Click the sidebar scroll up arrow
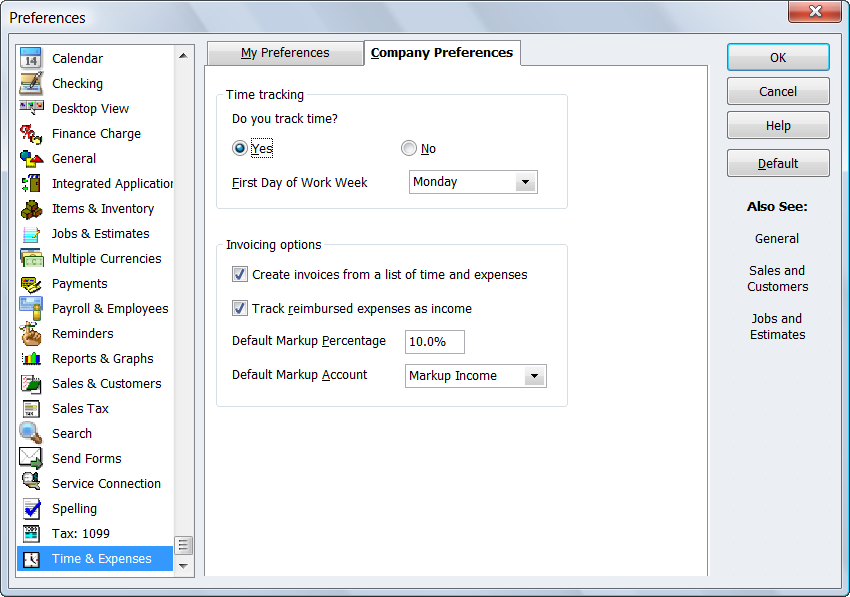 pyautogui.click(x=183, y=55)
